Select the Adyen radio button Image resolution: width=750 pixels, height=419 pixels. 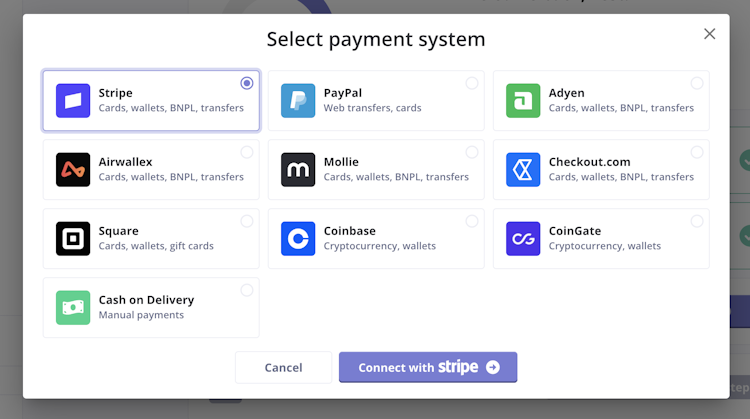[697, 83]
